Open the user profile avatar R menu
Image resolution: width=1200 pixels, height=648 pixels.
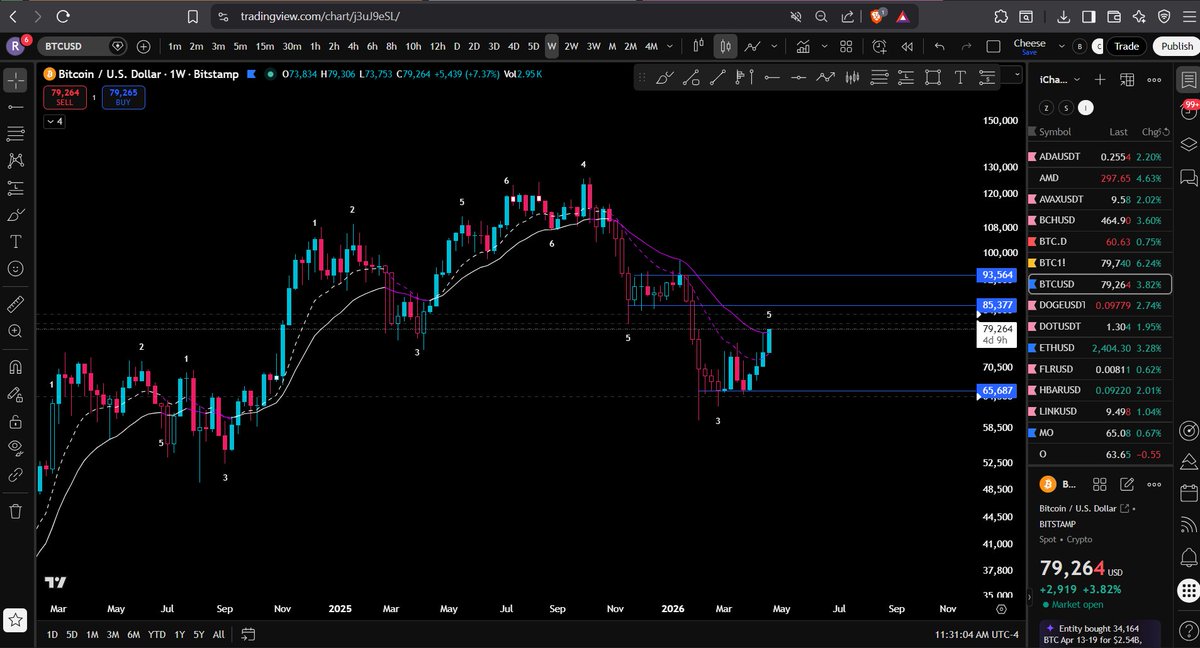coord(17,46)
